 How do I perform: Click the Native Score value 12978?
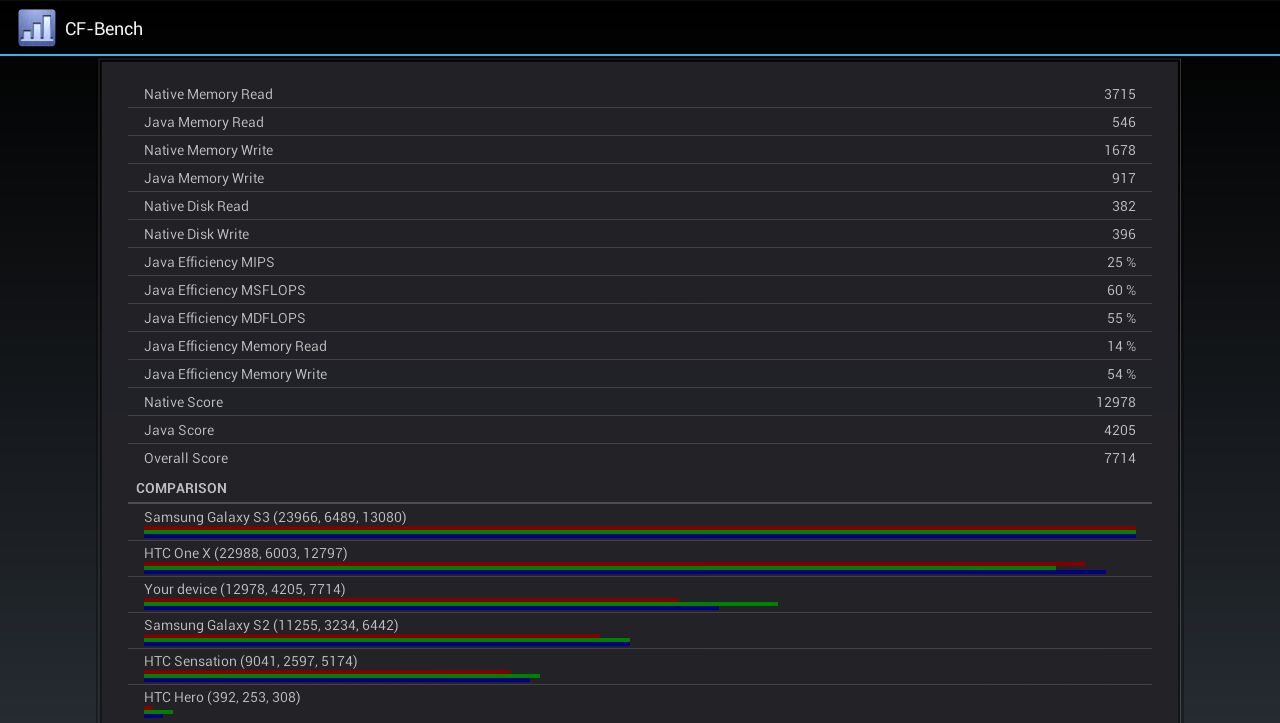coord(1116,402)
